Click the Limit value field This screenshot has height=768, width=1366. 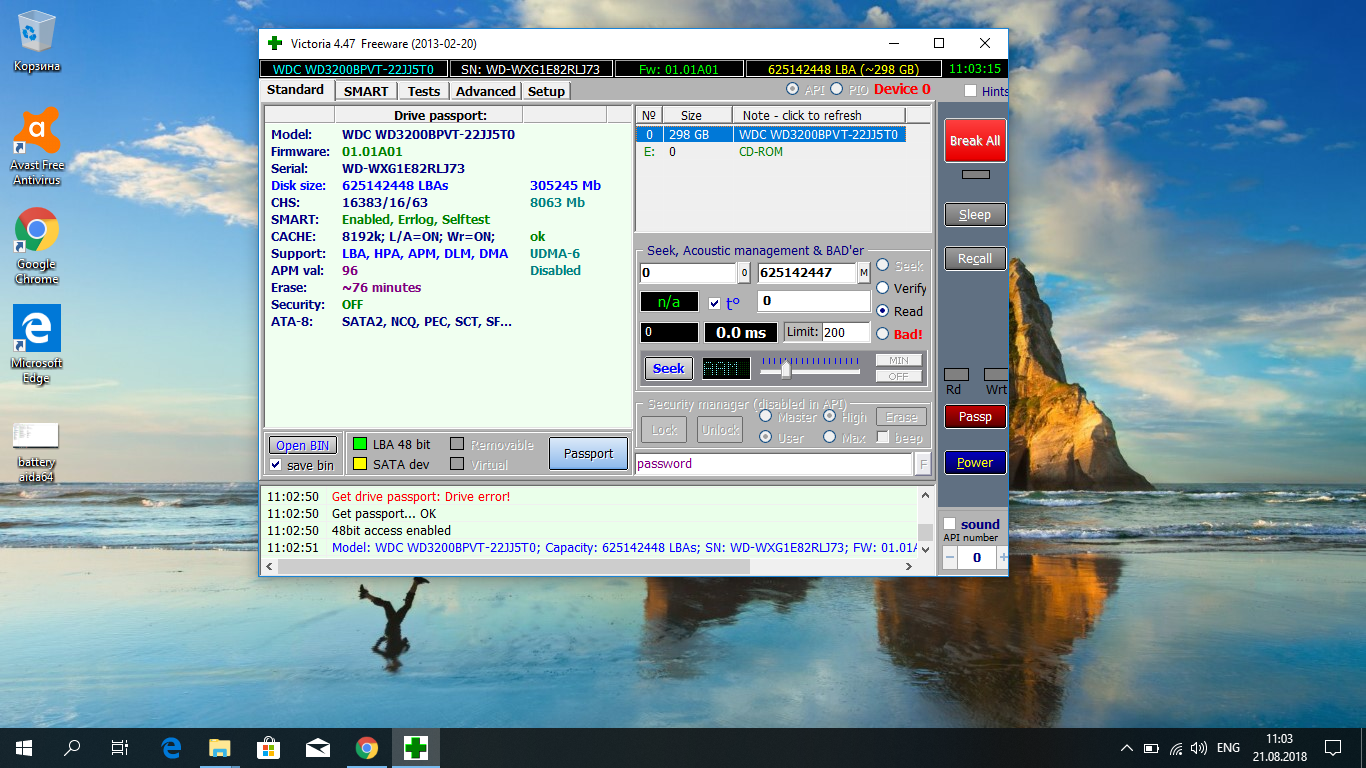[845, 332]
